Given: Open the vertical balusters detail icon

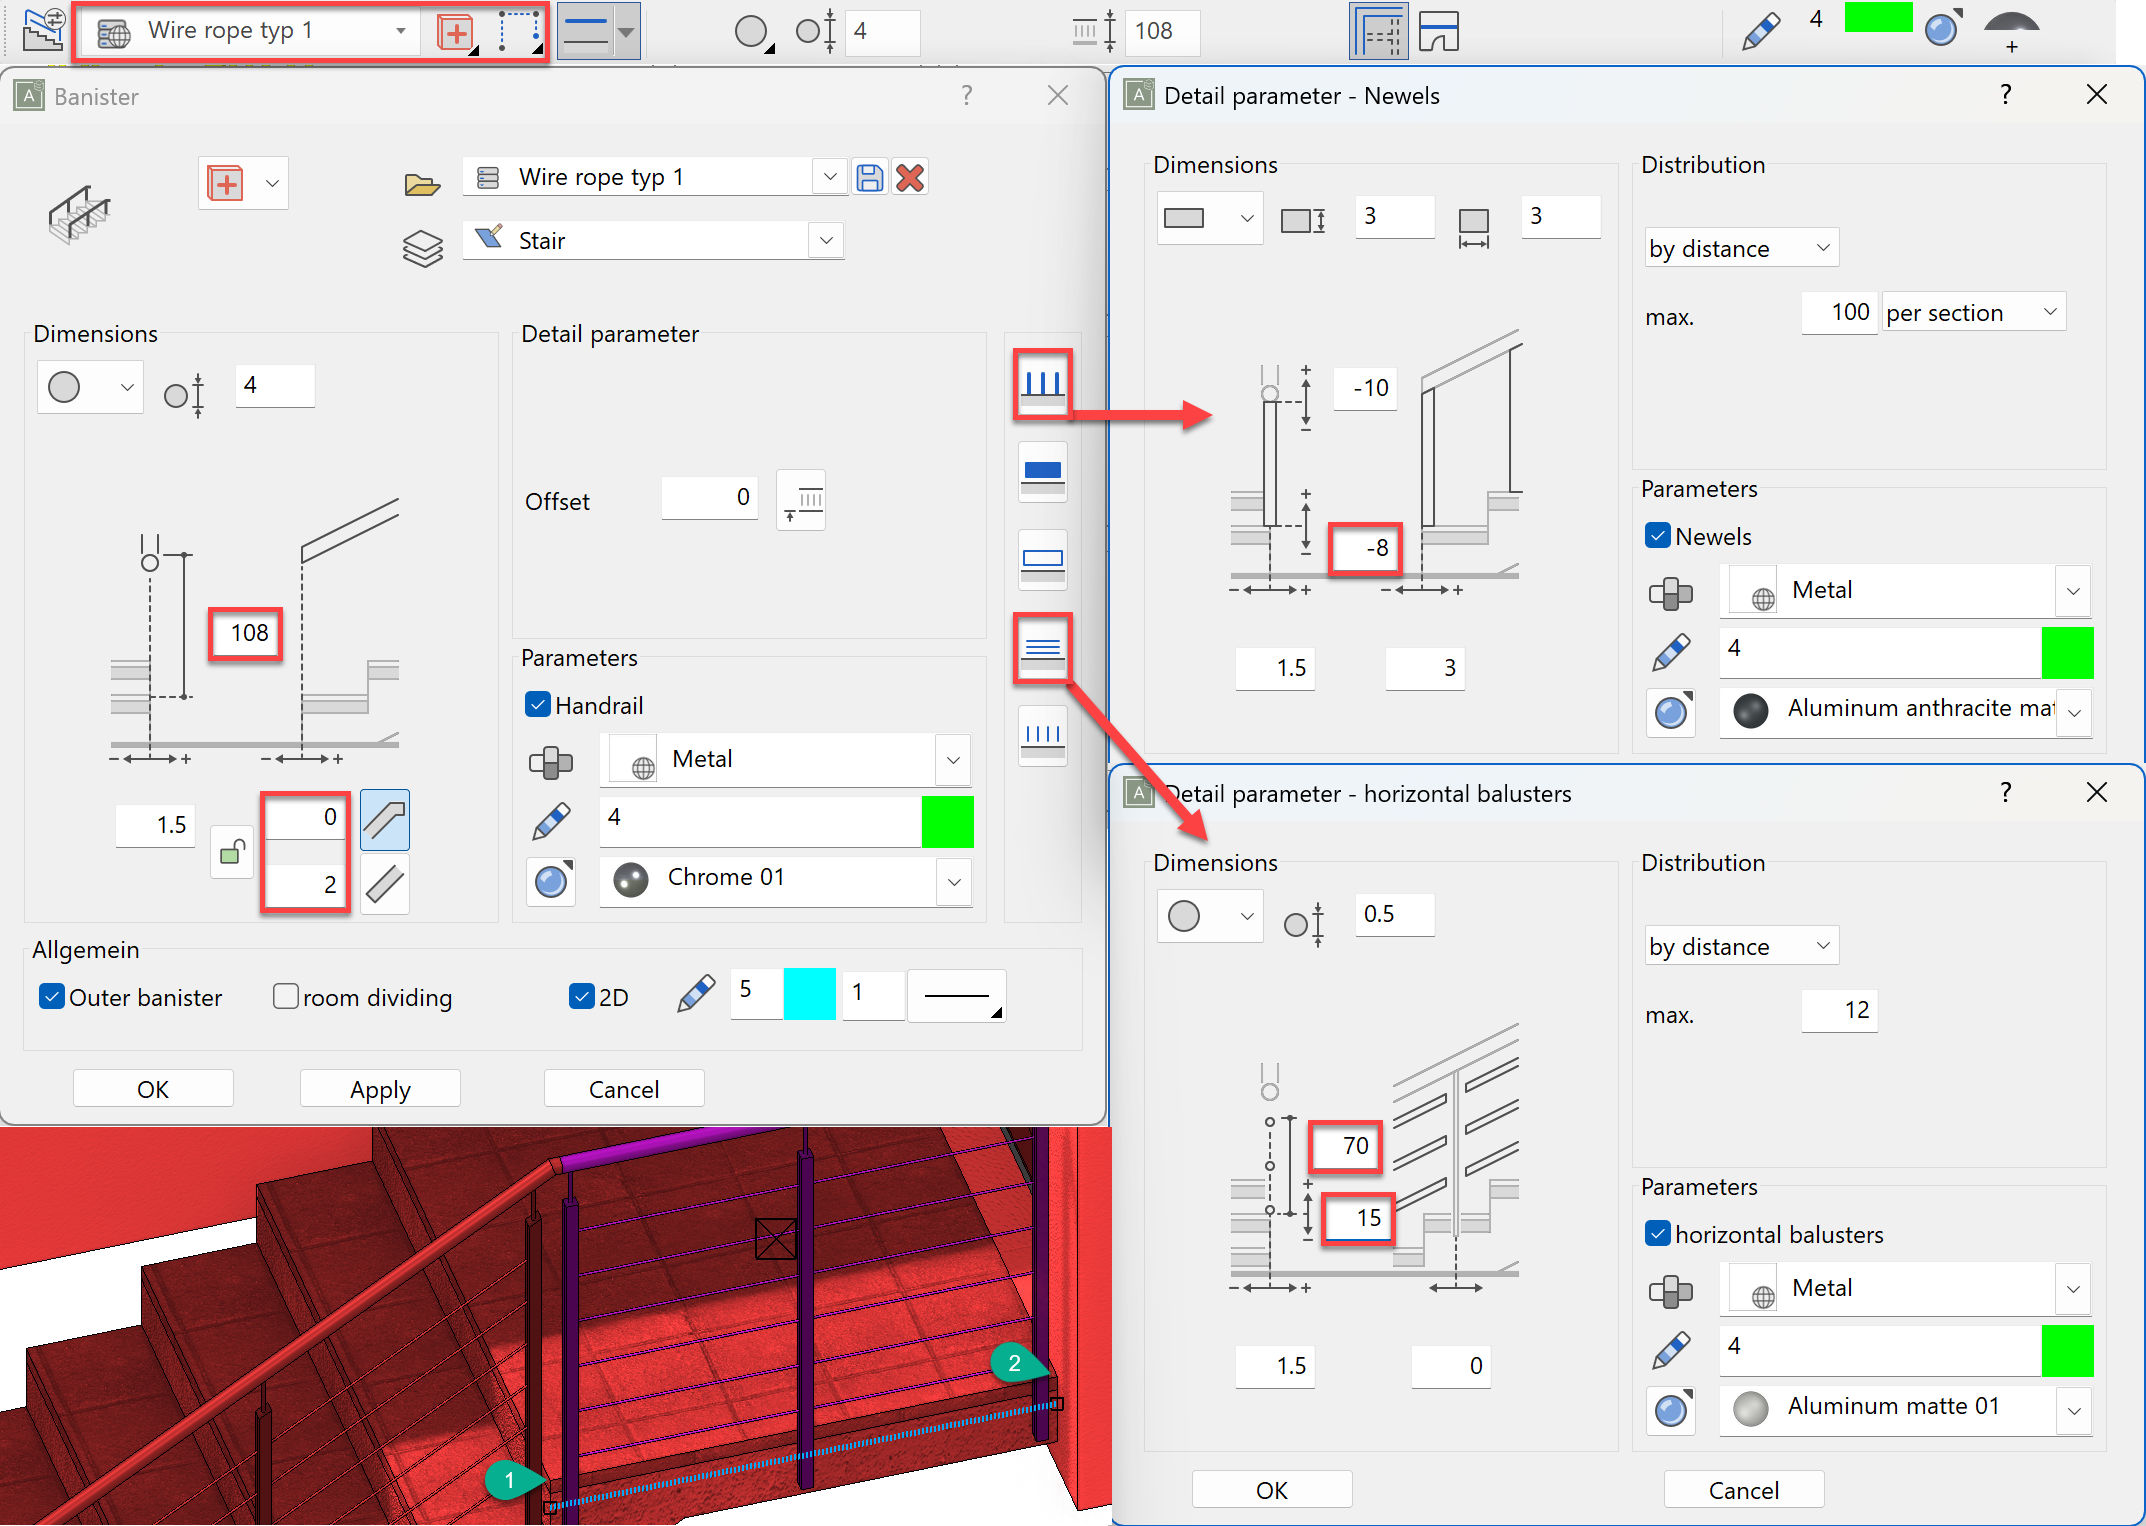Looking at the screenshot, I should (x=1042, y=736).
